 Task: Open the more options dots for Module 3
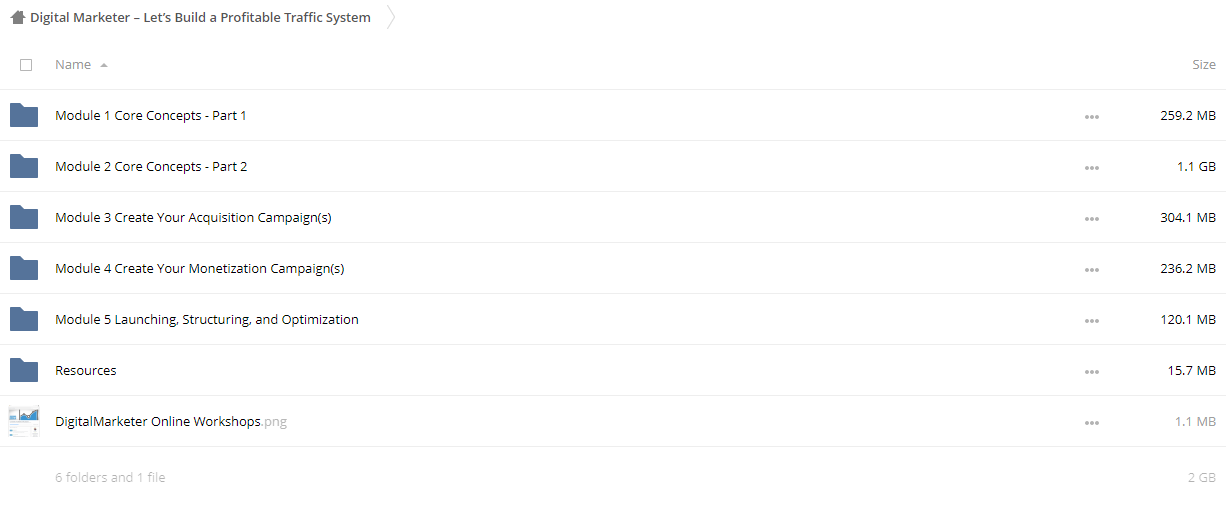(x=1092, y=219)
